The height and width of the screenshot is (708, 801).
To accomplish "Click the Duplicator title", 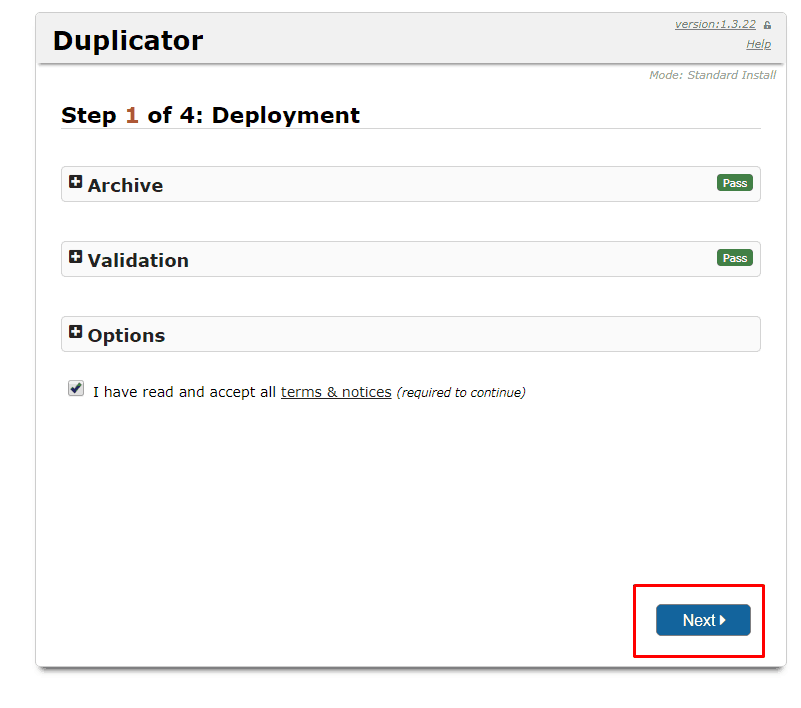I will 128,40.
